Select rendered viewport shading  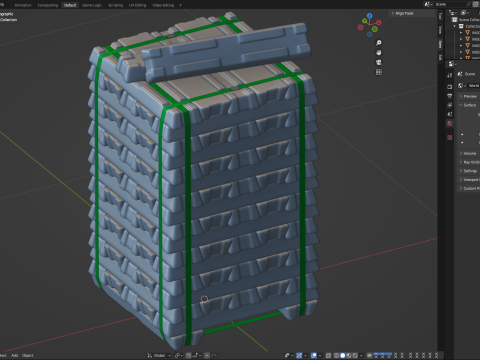coord(355,355)
